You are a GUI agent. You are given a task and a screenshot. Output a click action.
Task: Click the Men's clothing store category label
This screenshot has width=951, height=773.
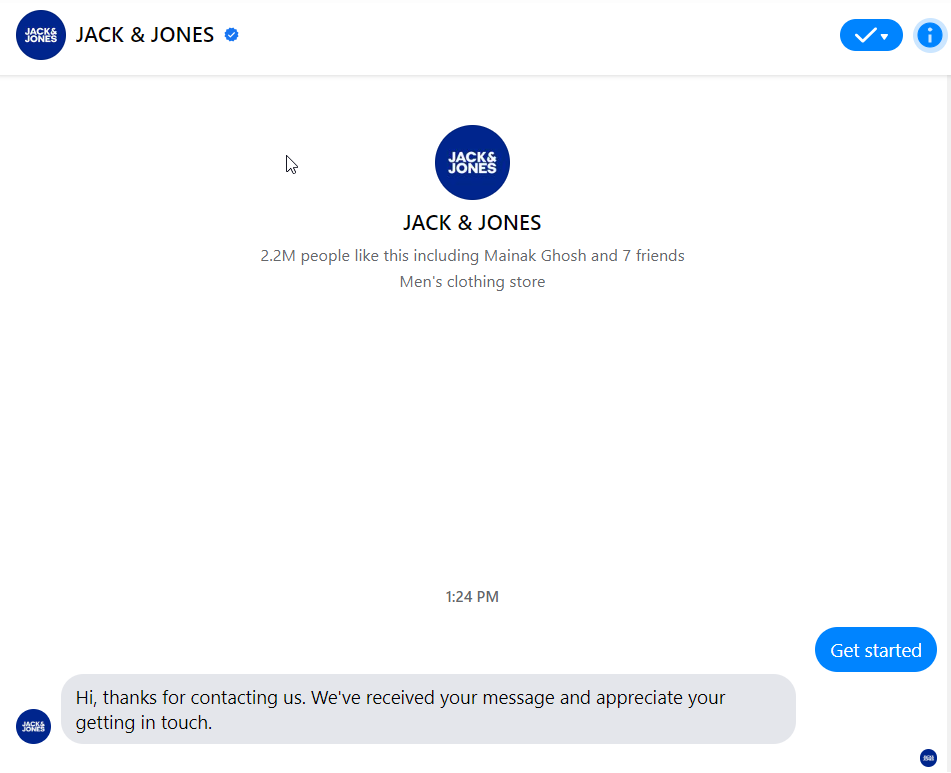point(472,281)
